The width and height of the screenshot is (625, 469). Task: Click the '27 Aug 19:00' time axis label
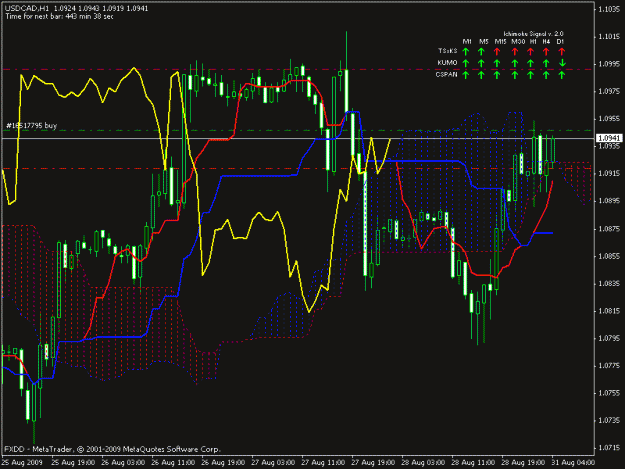[x=373, y=463]
